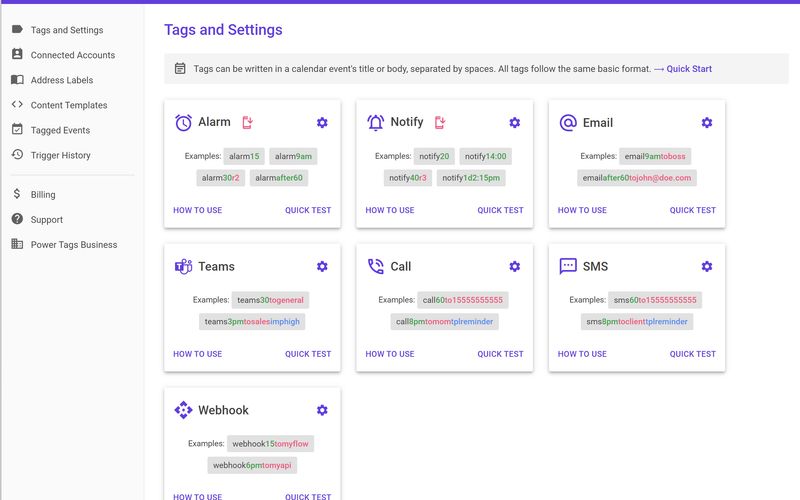Click the calendar icon in info banner

180,68
